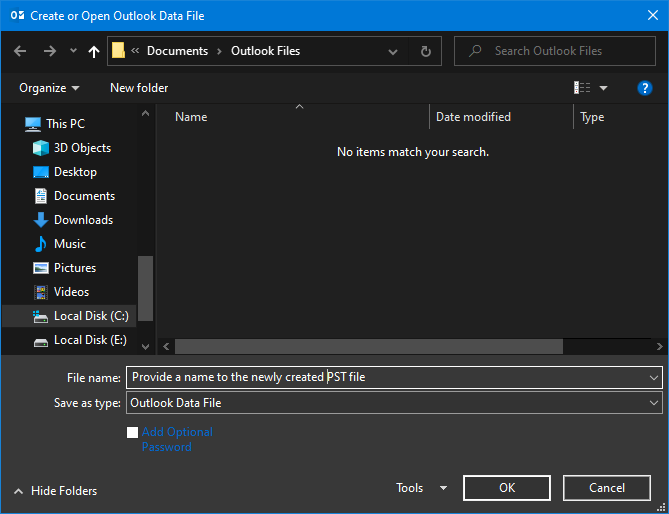Viewport: 669px width, 514px height.
Task: Click the Cancel button
Action: pos(607,488)
